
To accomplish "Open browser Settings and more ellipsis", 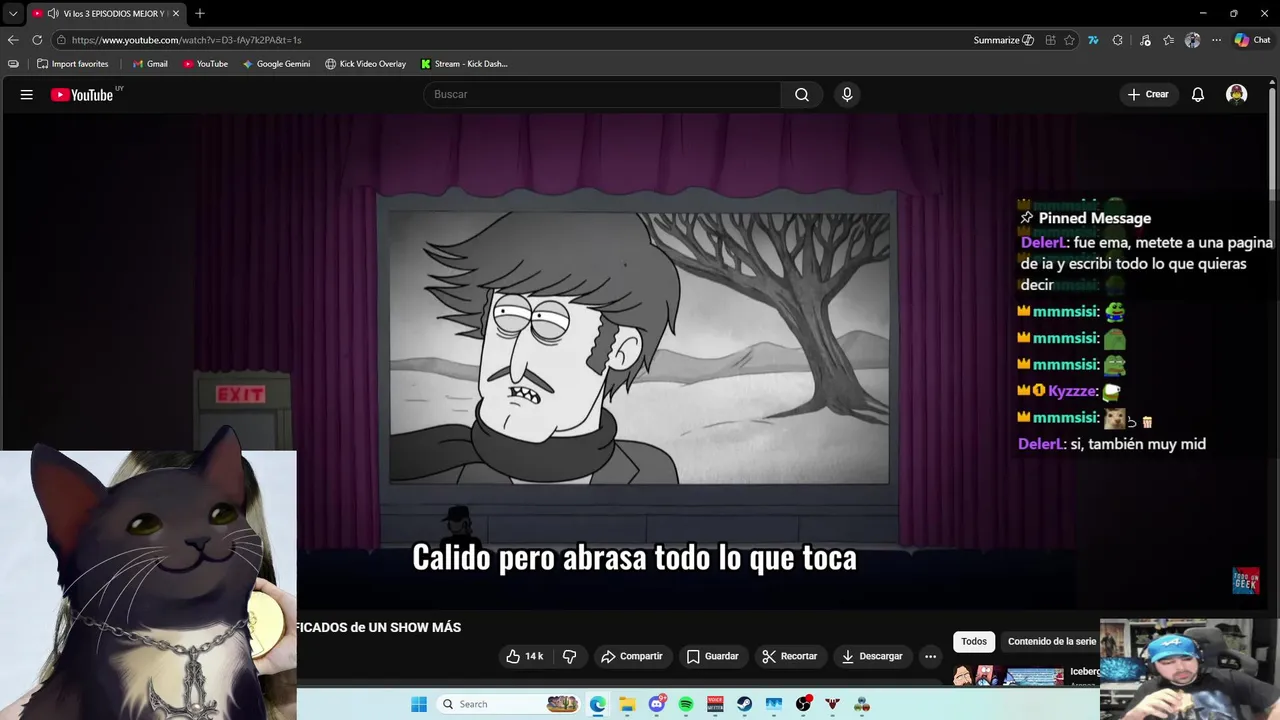I will (x=1216, y=40).
